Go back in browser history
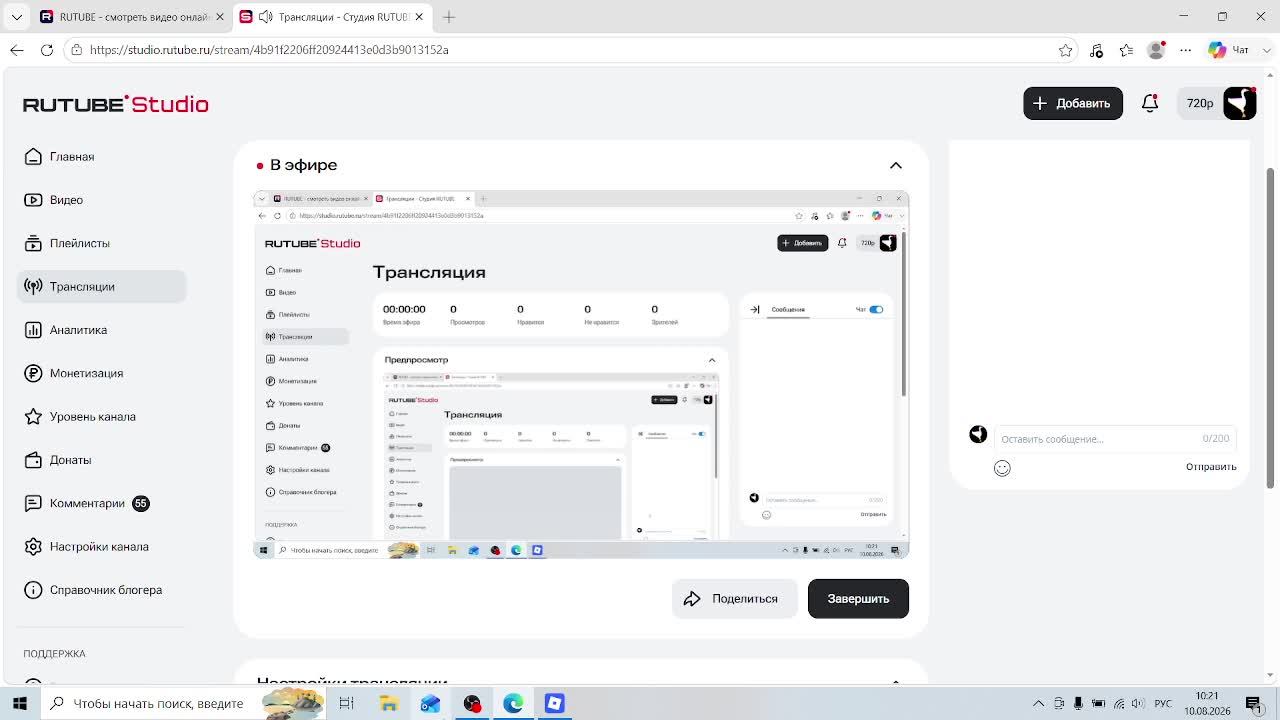The width and height of the screenshot is (1280, 720). 17,50
